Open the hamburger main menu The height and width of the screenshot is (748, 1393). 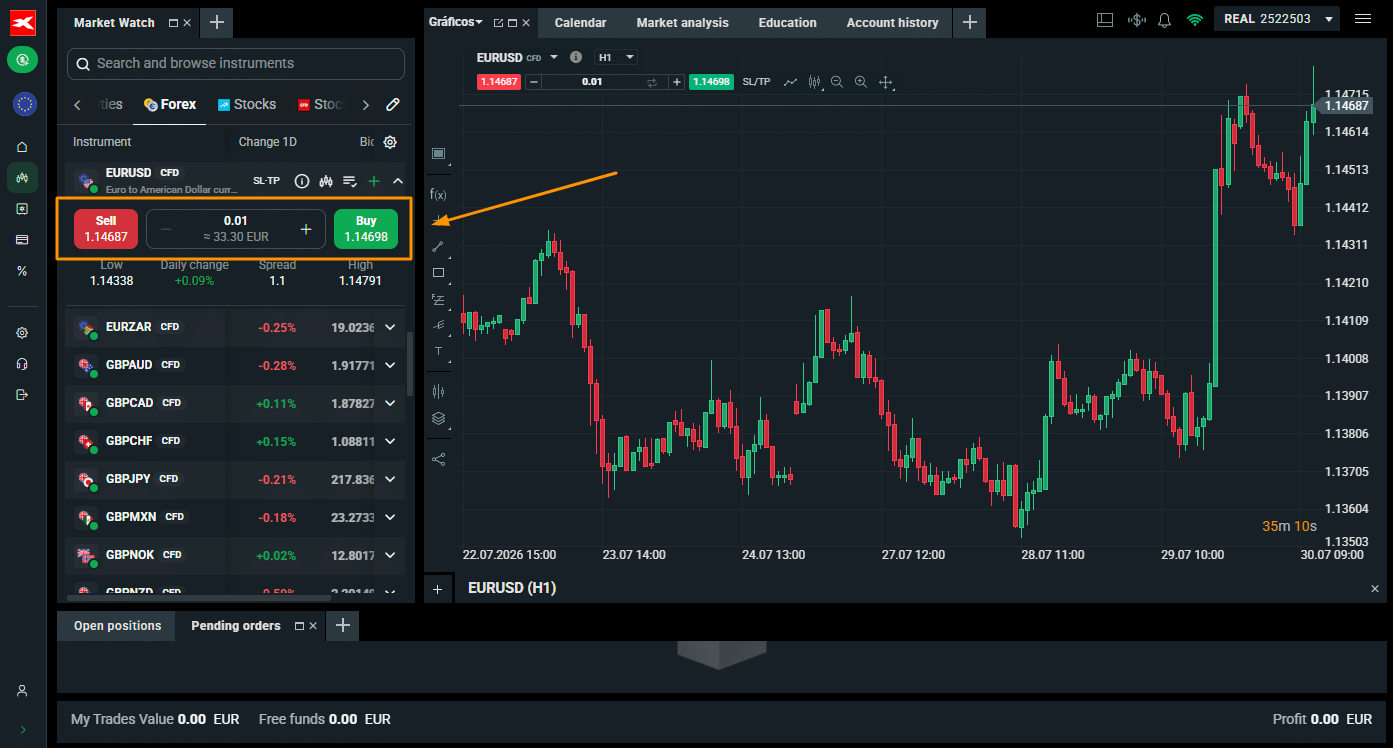tap(1363, 19)
